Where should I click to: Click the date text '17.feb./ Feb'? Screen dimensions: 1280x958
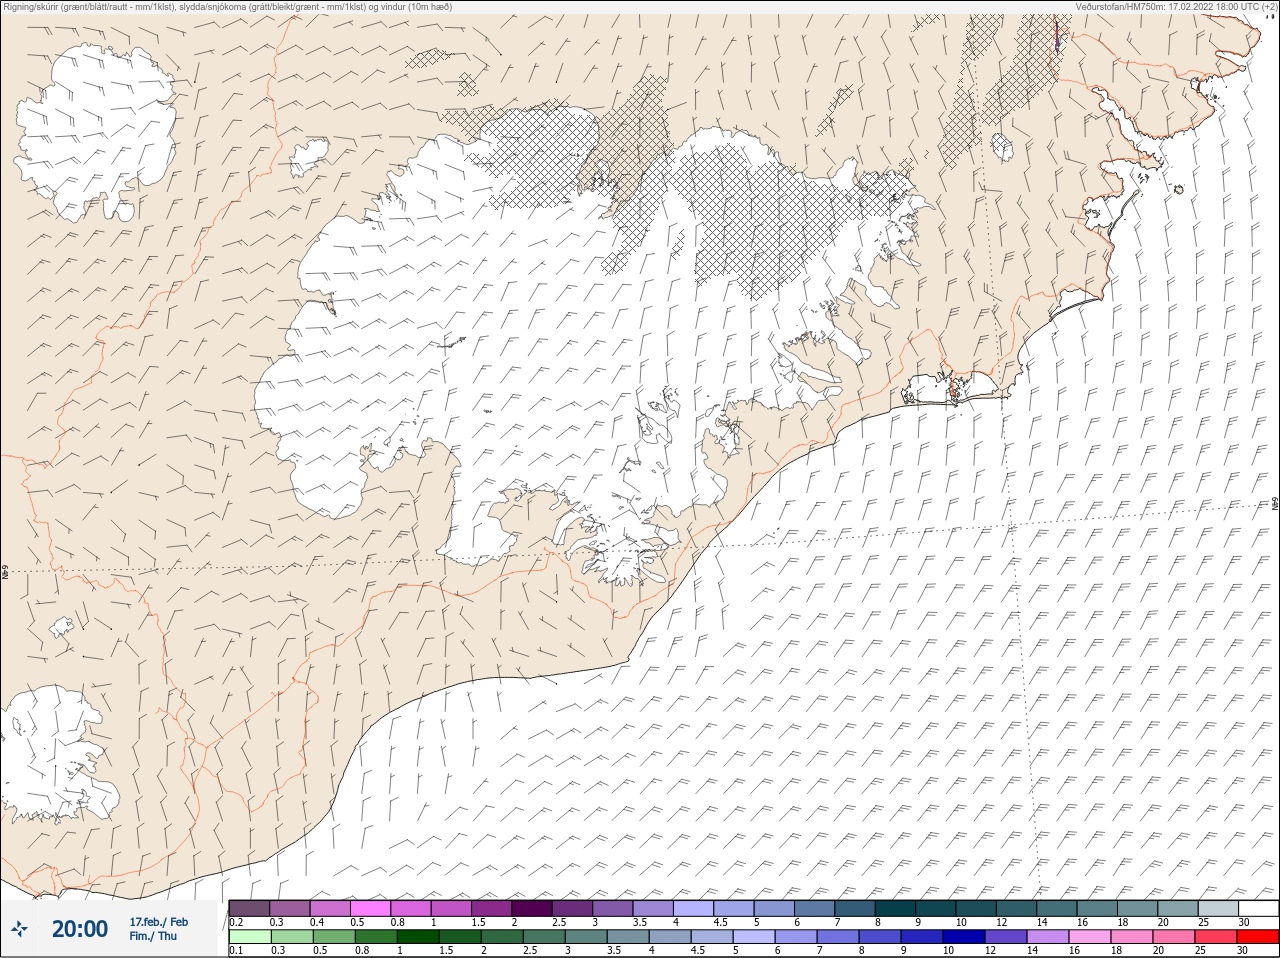pos(158,921)
